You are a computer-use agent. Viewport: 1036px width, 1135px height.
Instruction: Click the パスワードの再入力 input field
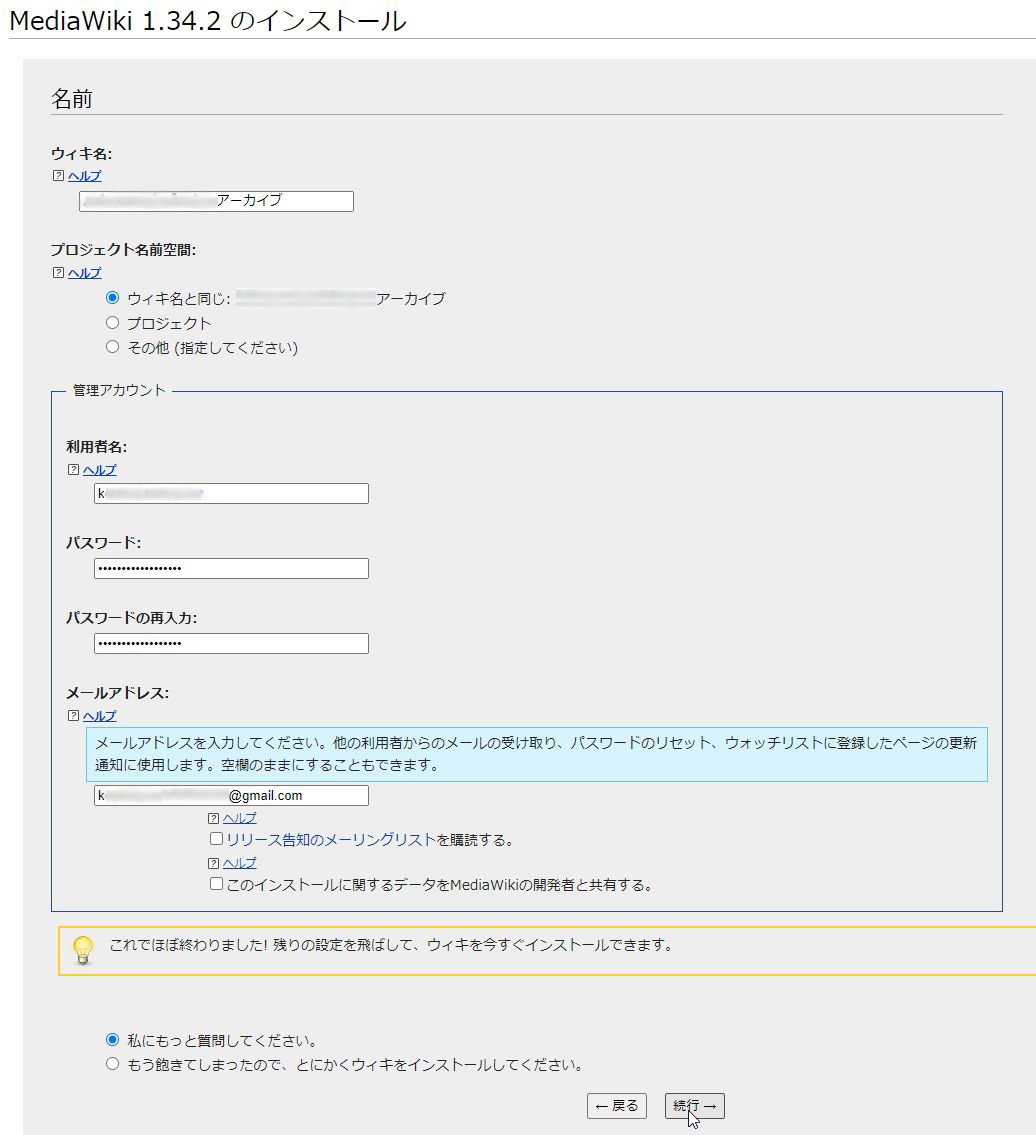pyautogui.click(x=231, y=643)
